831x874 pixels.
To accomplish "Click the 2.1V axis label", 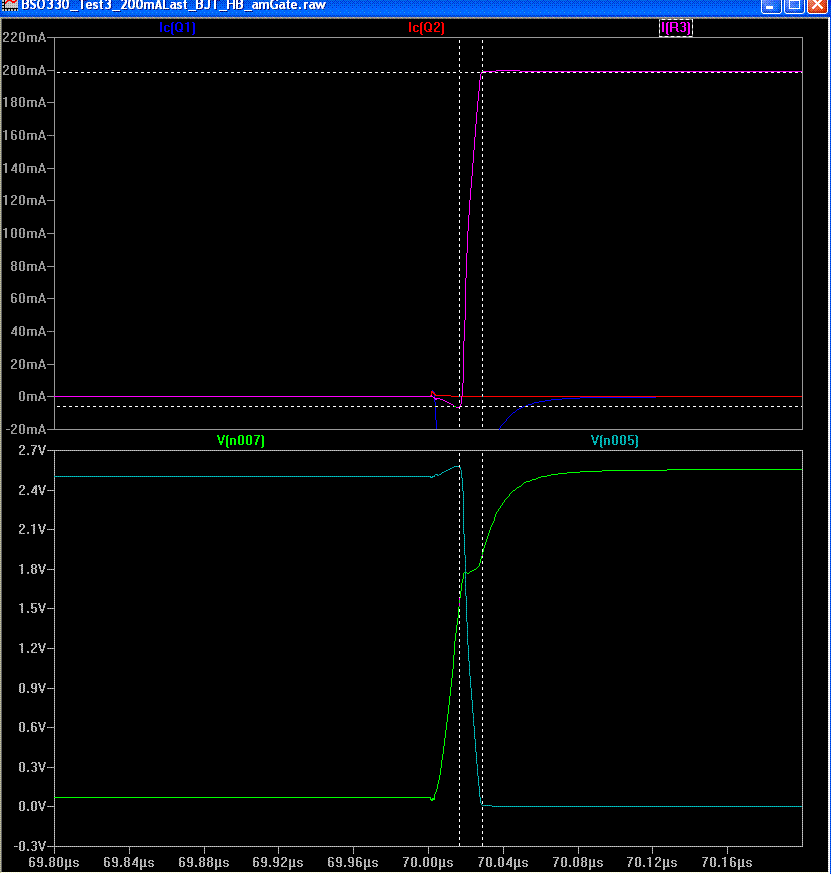I will [x=32, y=530].
